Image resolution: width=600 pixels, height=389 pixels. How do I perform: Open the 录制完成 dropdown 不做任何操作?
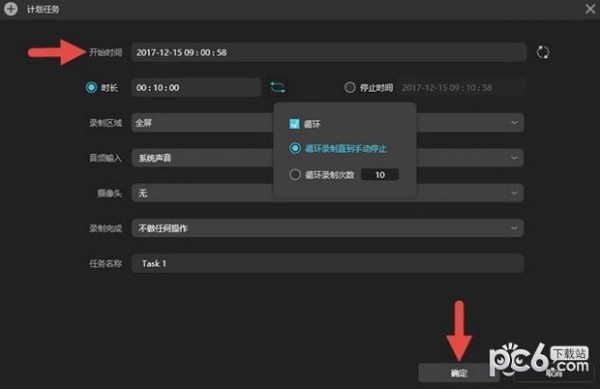point(328,228)
